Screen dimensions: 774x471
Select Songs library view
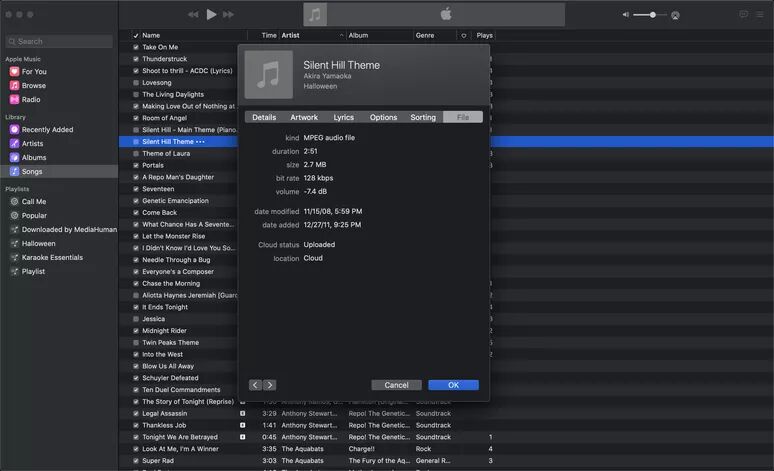click(59, 171)
